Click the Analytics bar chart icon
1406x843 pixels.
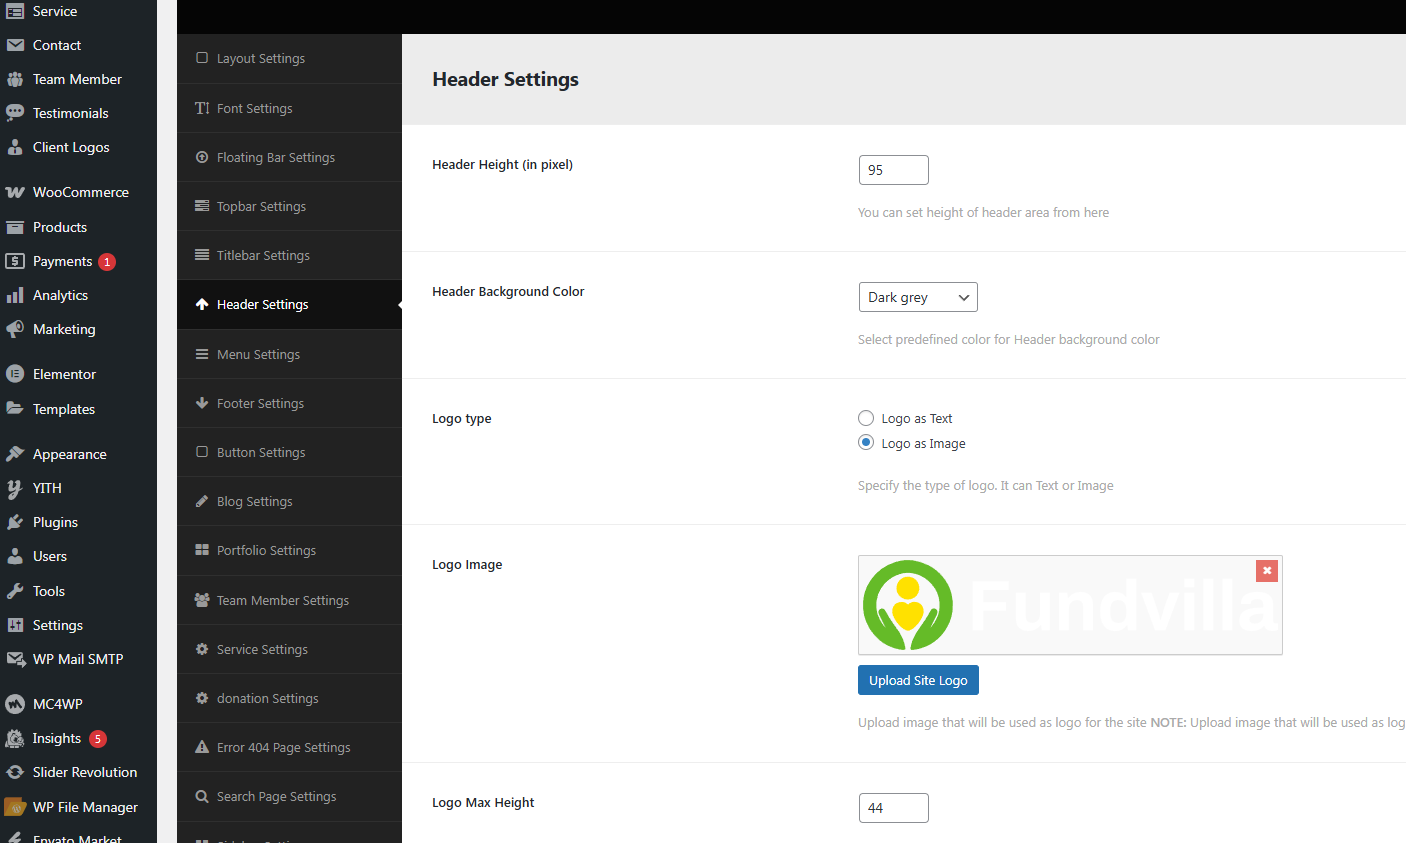(x=15, y=295)
